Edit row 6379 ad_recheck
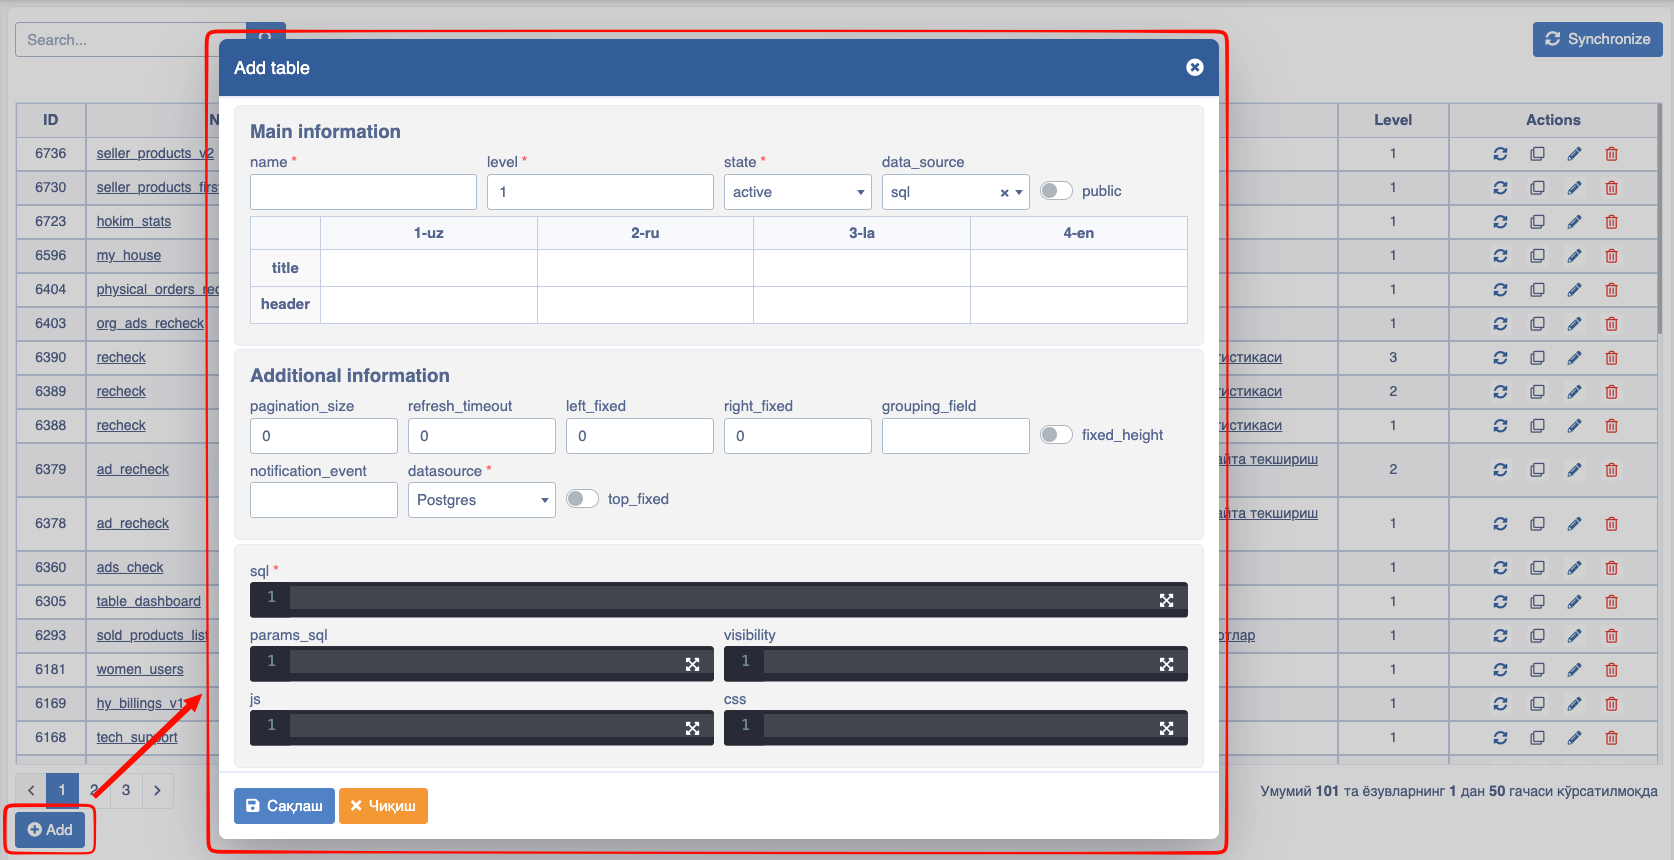The height and width of the screenshot is (860, 1674). [x=1574, y=470]
